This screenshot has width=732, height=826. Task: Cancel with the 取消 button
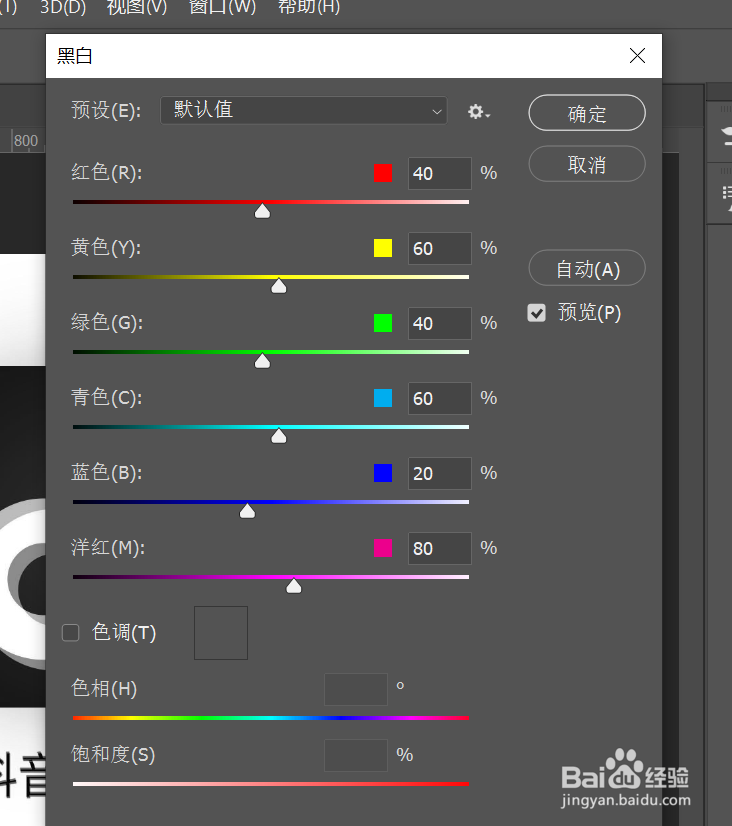[587, 164]
